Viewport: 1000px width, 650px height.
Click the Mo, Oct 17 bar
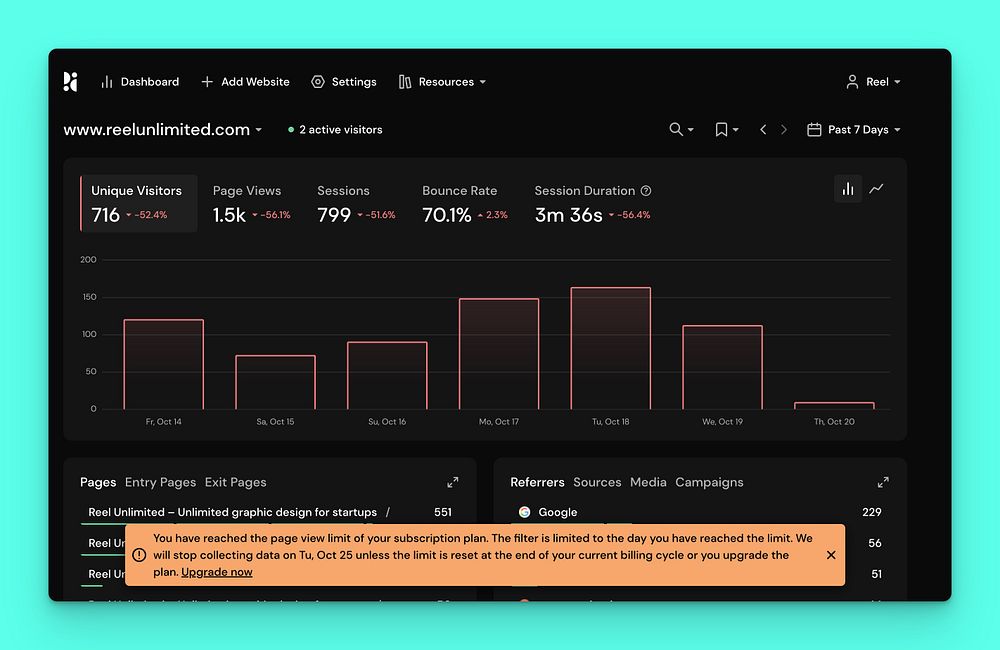point(499,354)
